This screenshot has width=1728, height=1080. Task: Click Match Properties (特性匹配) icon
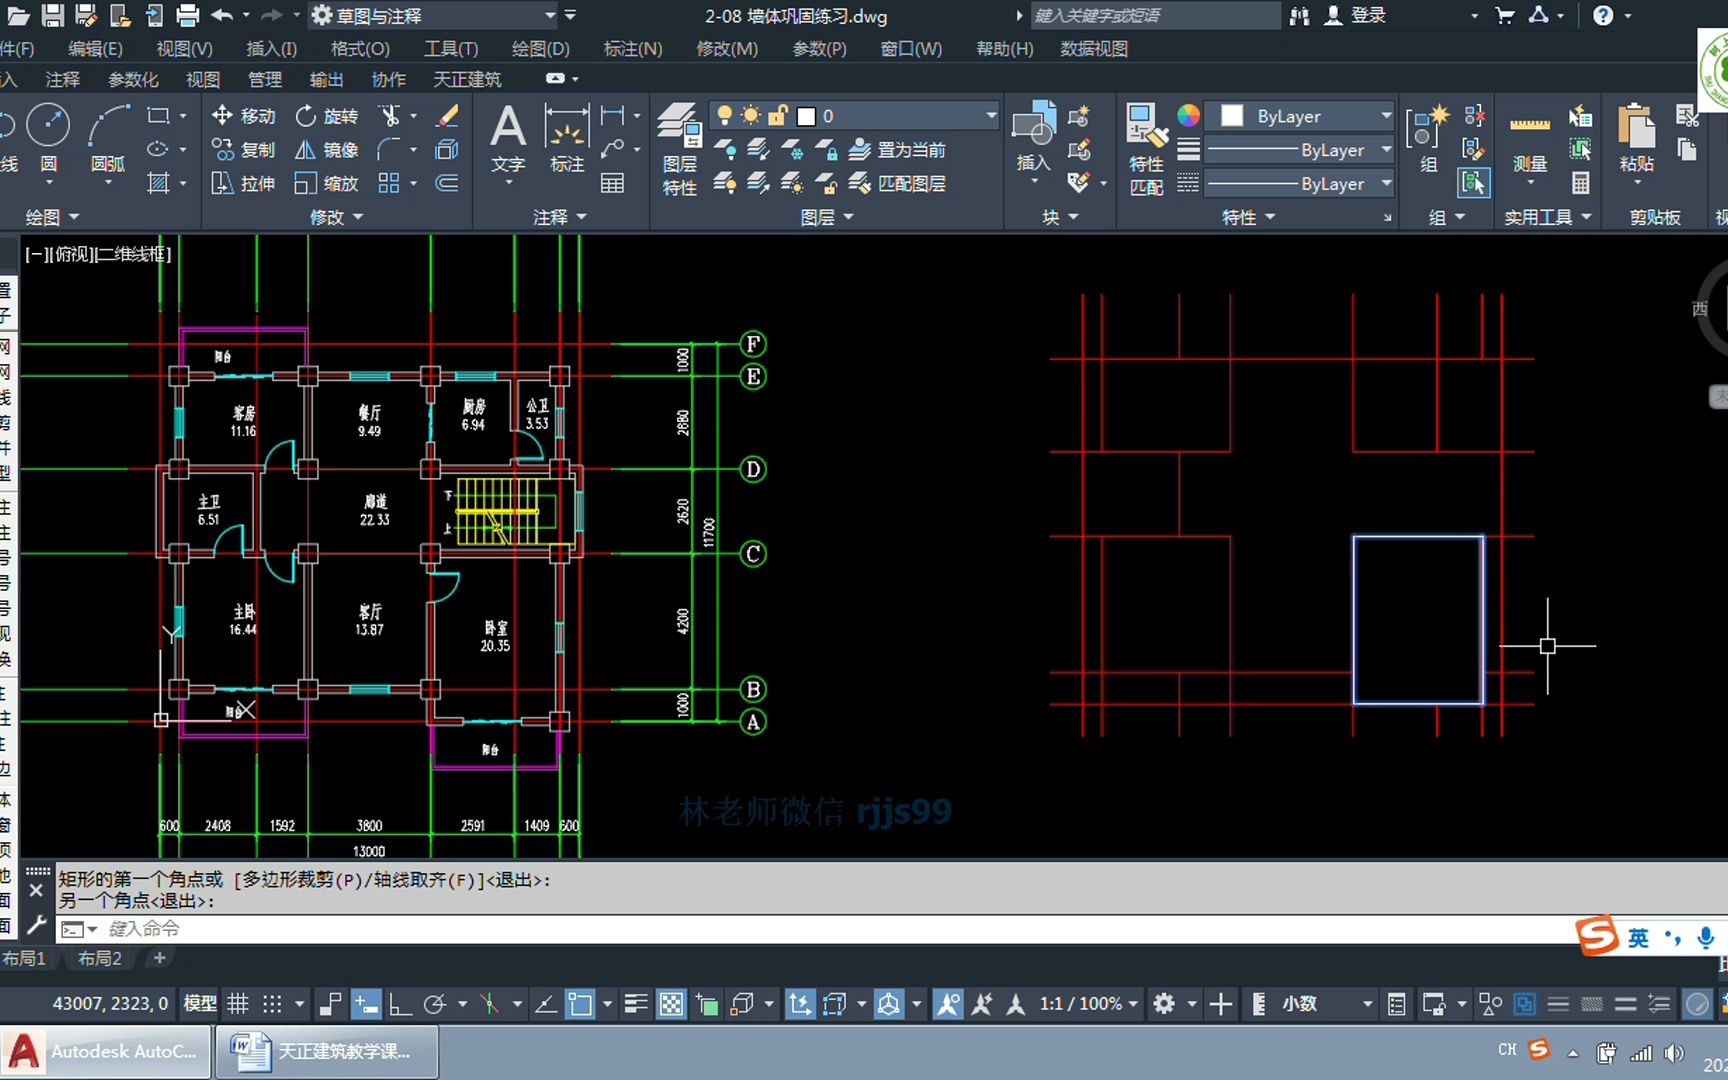1146,148
